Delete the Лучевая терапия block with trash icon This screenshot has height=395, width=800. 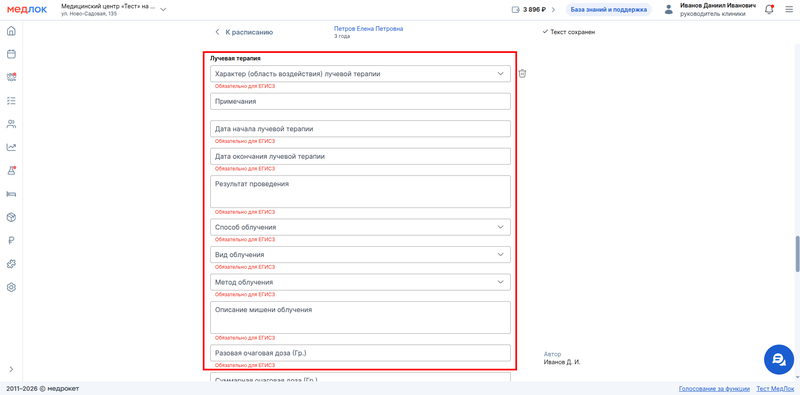pos(522,73)
